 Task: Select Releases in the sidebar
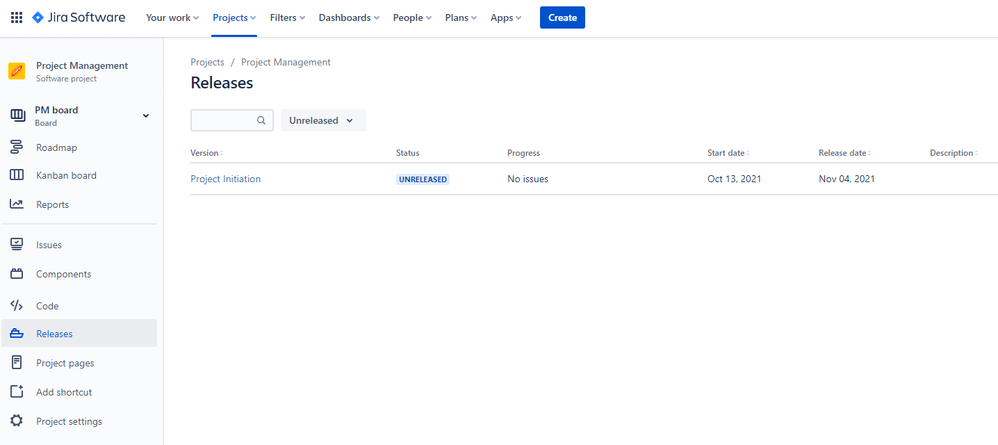(79, 334)
